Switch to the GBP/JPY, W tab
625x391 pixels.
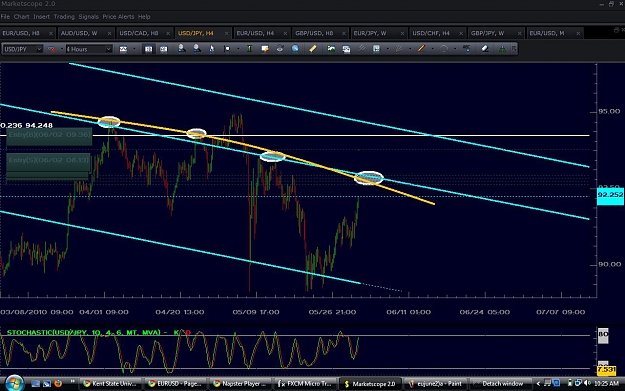[x=495, y=33]
